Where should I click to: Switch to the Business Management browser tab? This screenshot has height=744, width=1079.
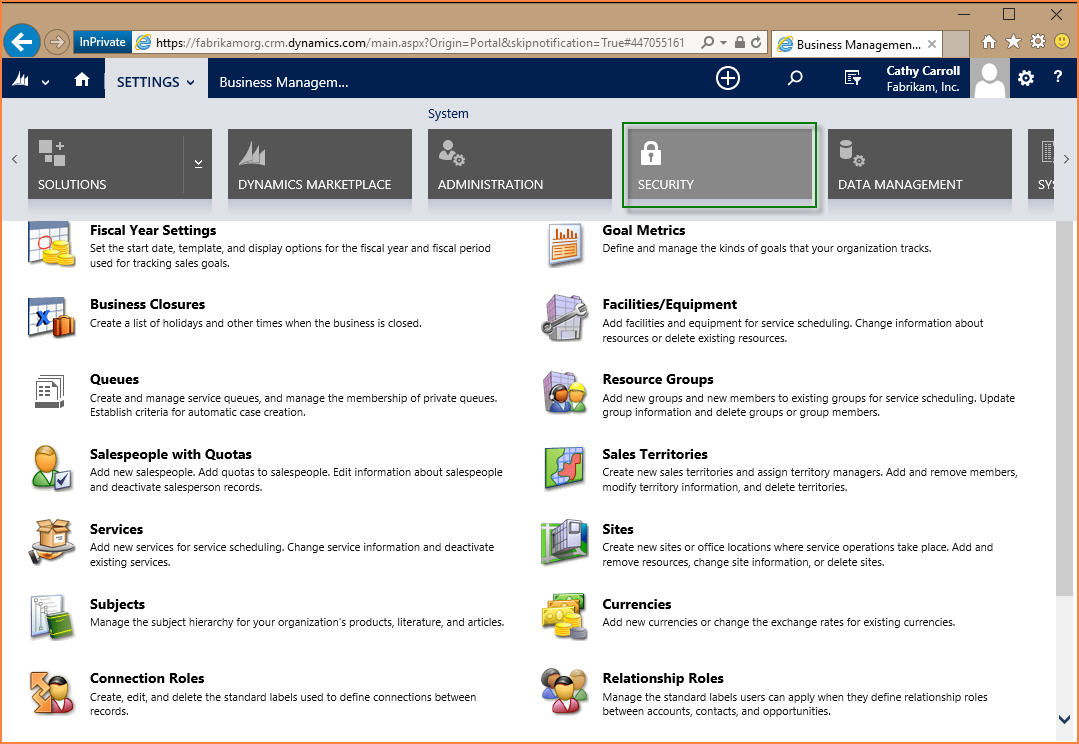856,44
